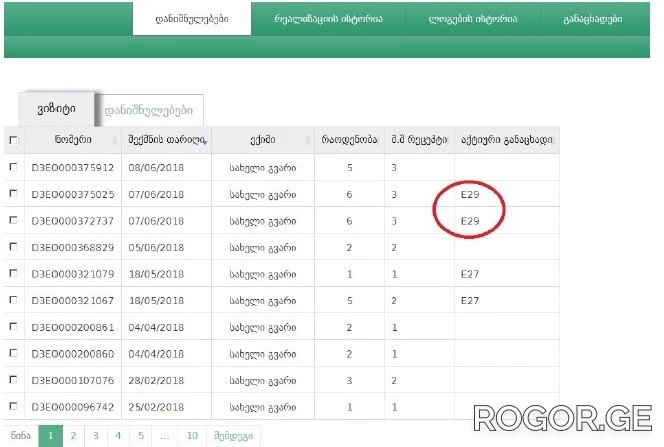Sort by ექიმი column sort arrows
Screen dimensions: 664x447
[x=307, y=140]
